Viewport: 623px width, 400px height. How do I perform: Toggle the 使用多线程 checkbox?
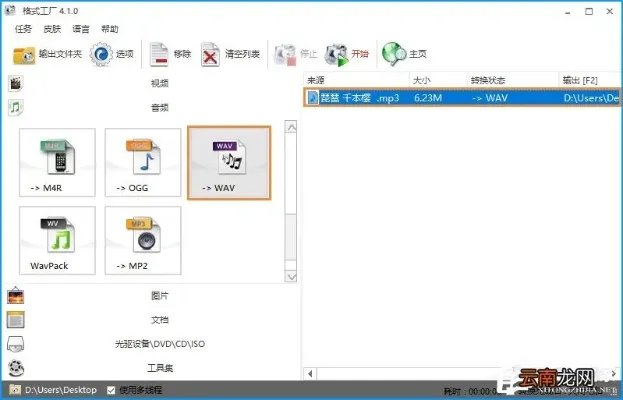coord(111,390)
